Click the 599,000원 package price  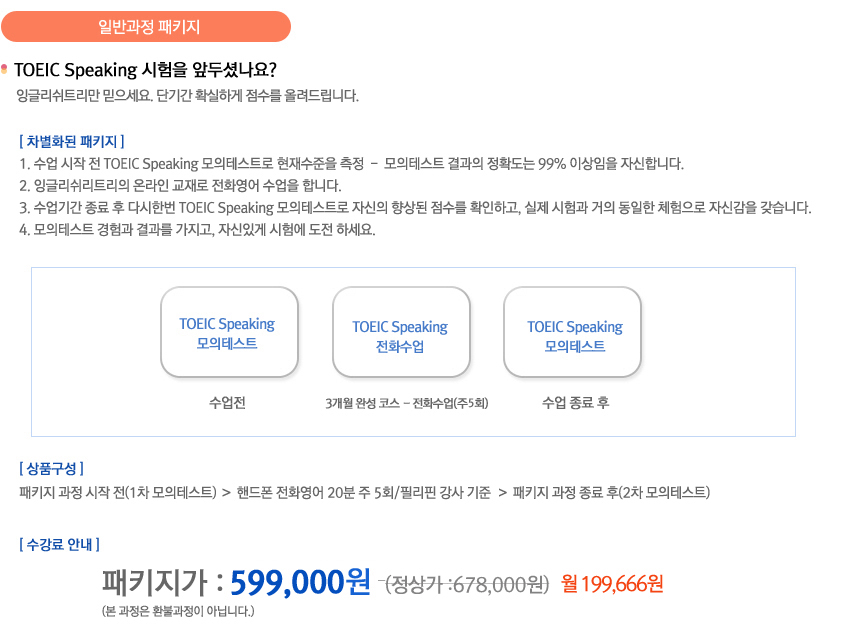(x=300, y=582)
